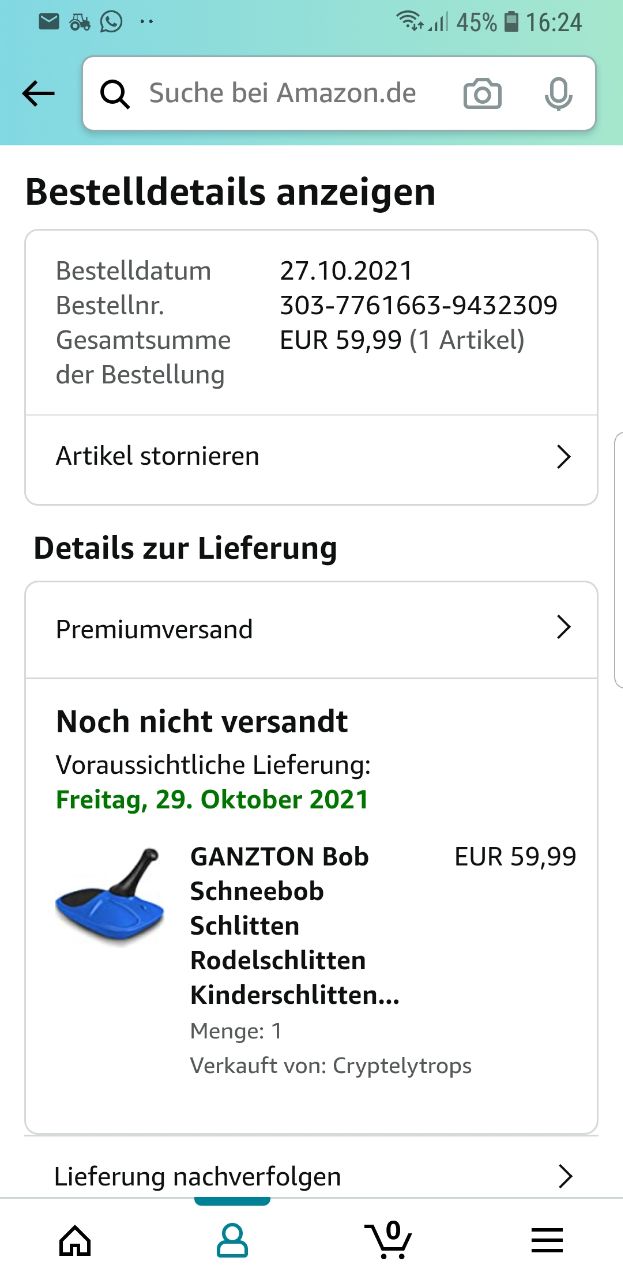
Task: Open the hamburger menu icon
Action: point(547,1241)
